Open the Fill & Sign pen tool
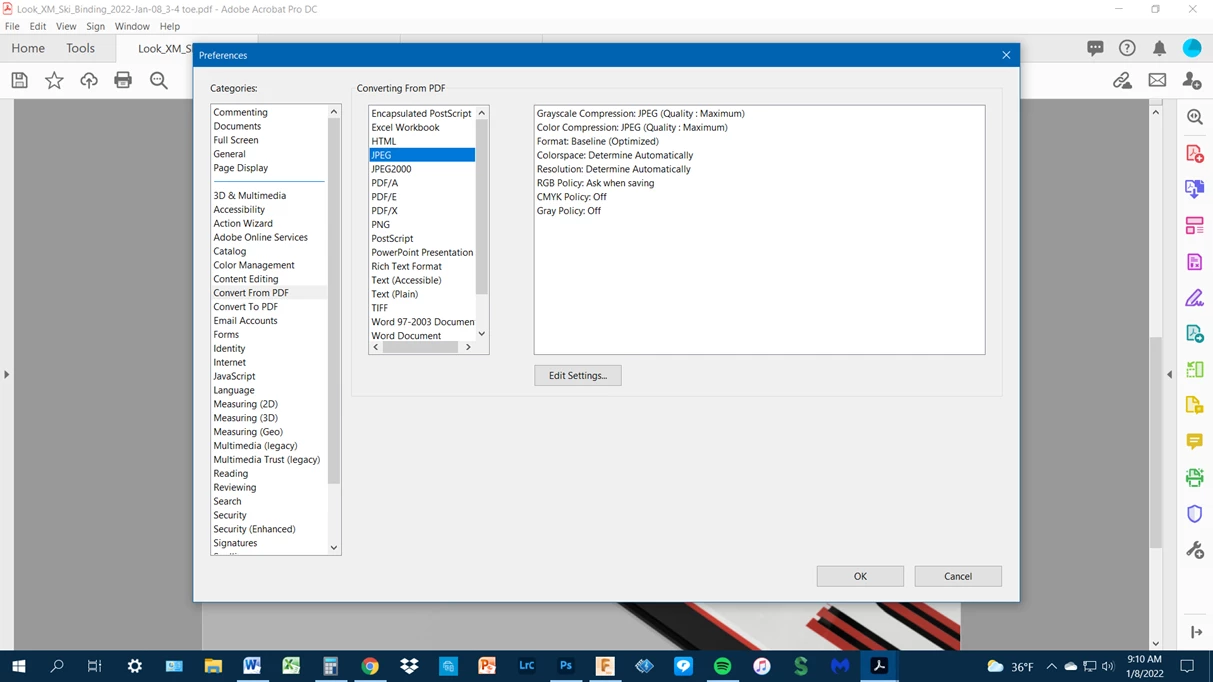1213x682 pixels. coord(1194,298)
